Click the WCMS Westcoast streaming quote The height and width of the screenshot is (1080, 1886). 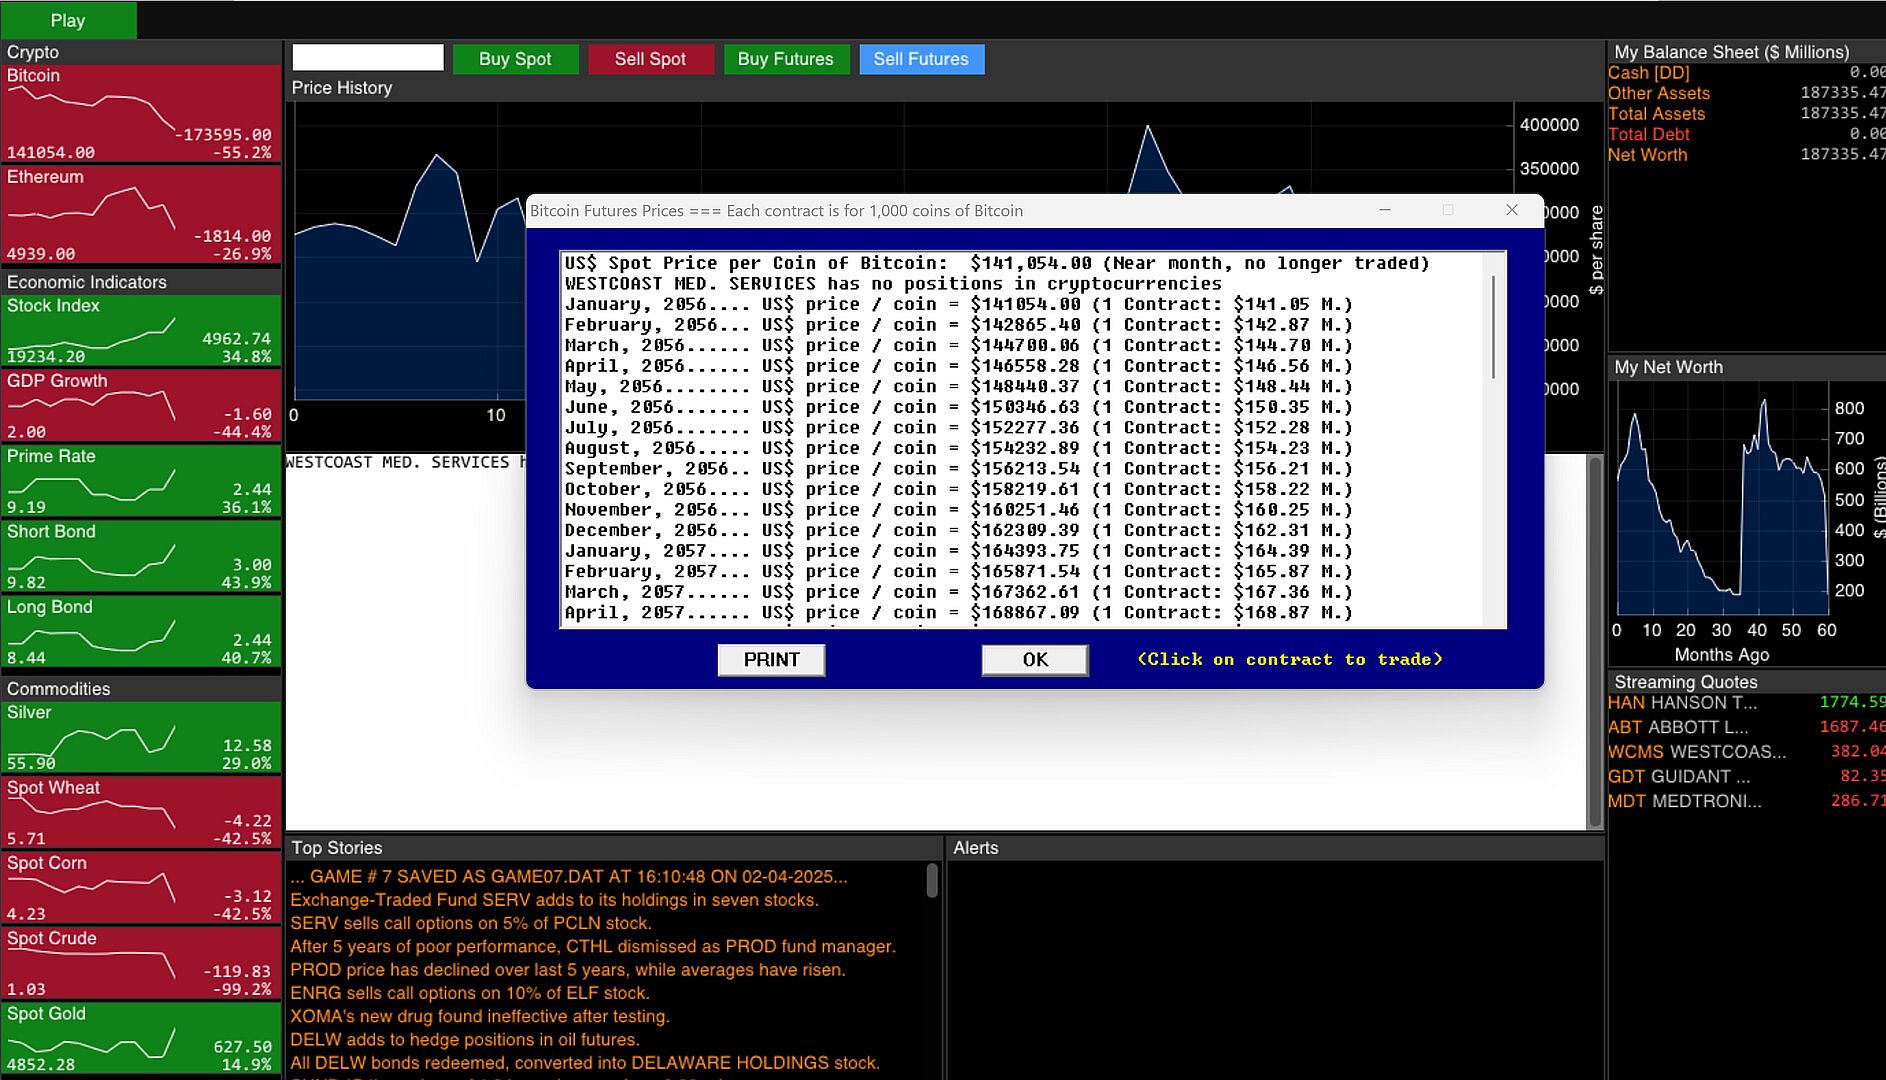coord(1746,752)
